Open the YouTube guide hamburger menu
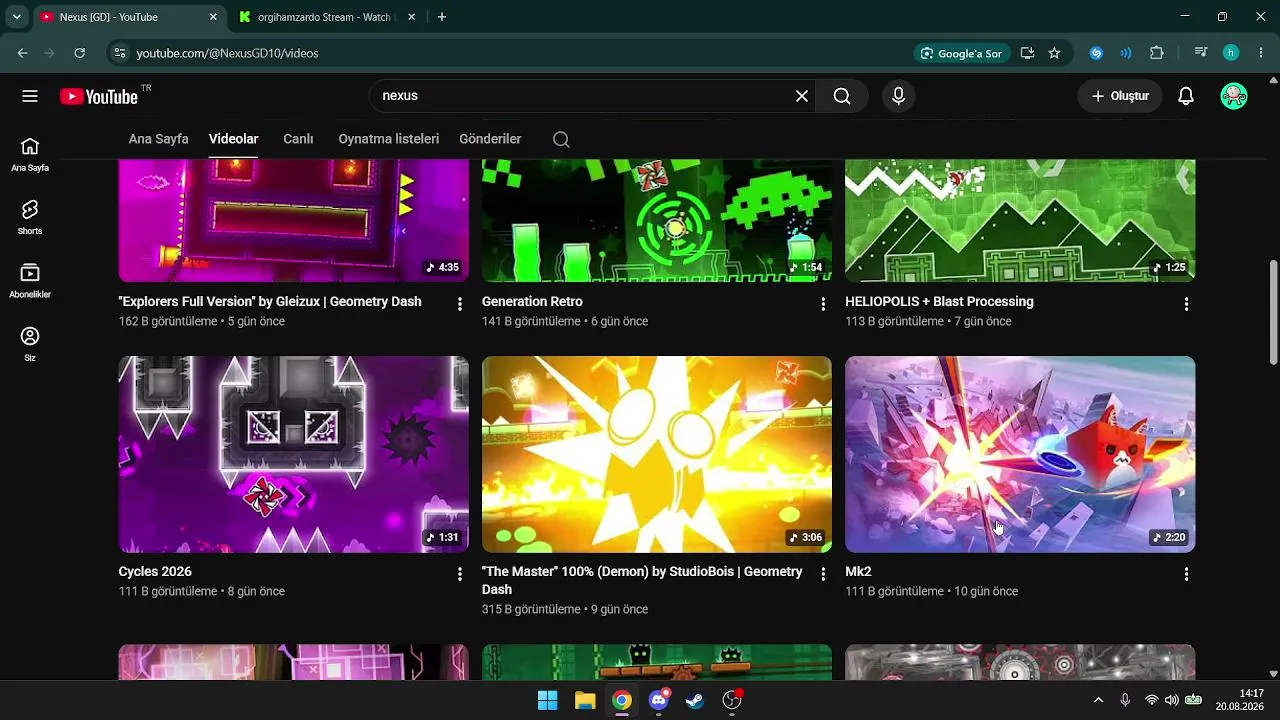This screenshot has width=1280, height=720. [x=30, y=96]
